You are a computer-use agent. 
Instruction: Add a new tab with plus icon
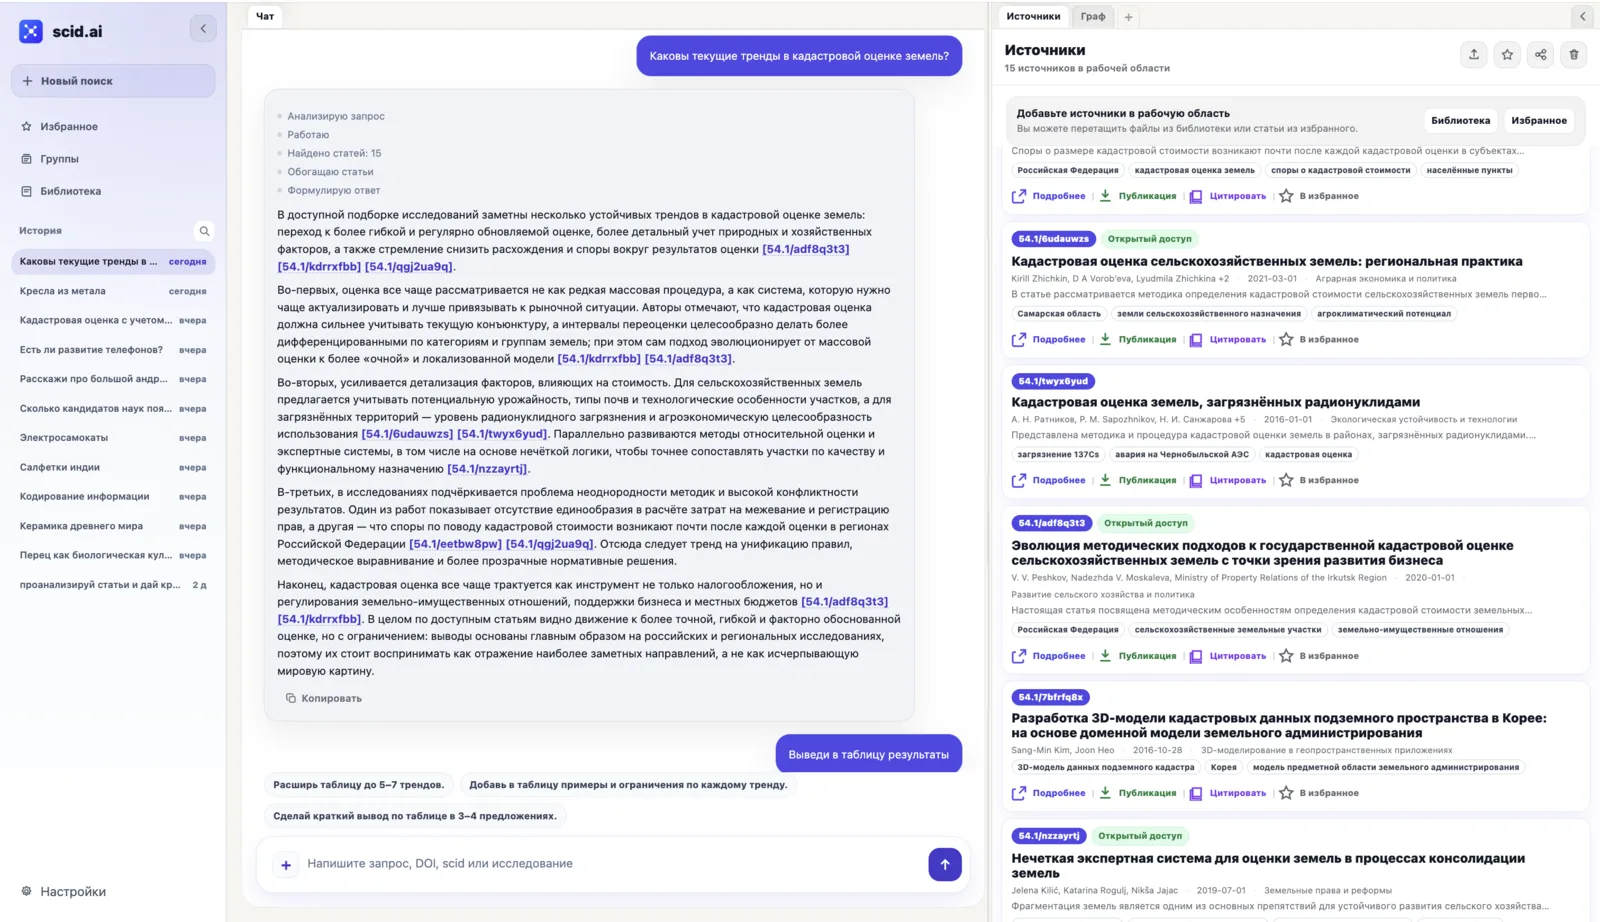(x=1128, y=17)
